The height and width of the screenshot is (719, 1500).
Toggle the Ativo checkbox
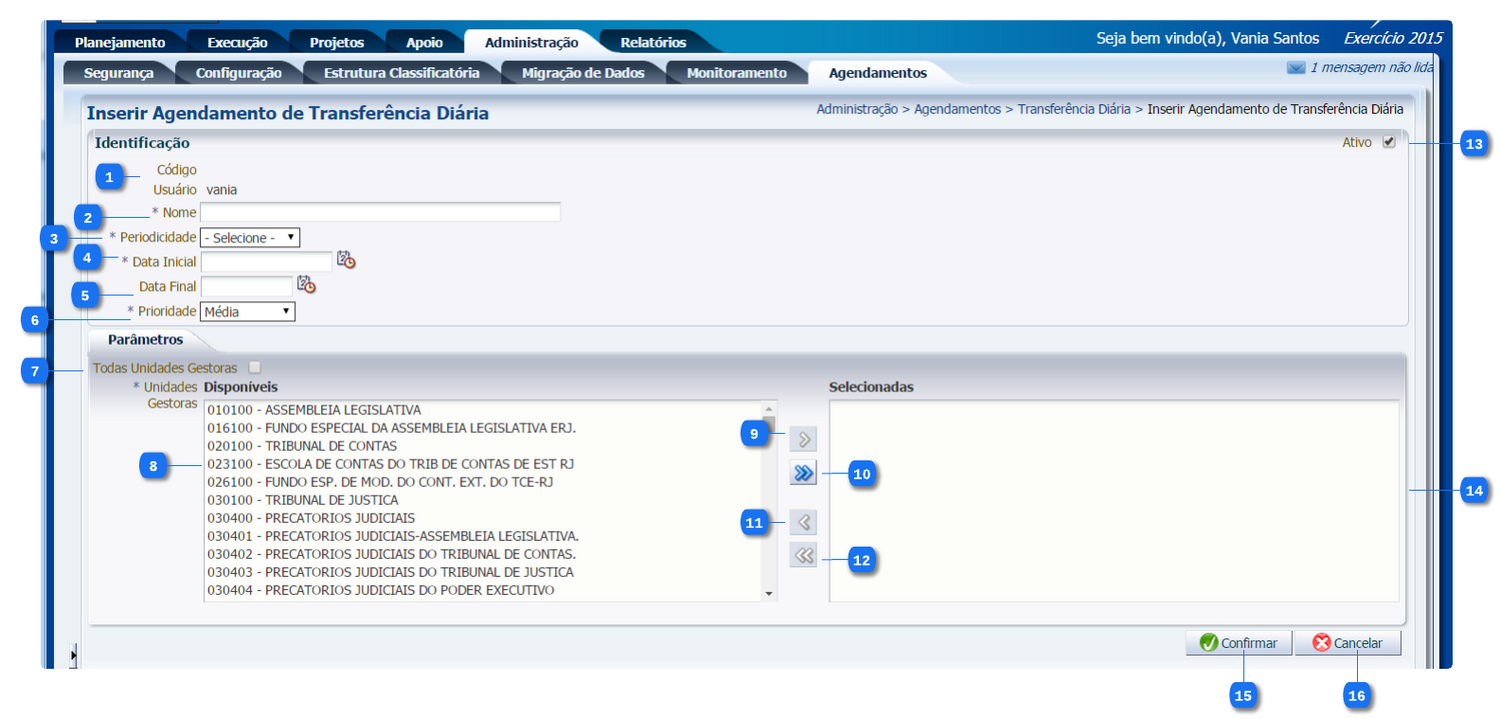point(1389,142)
